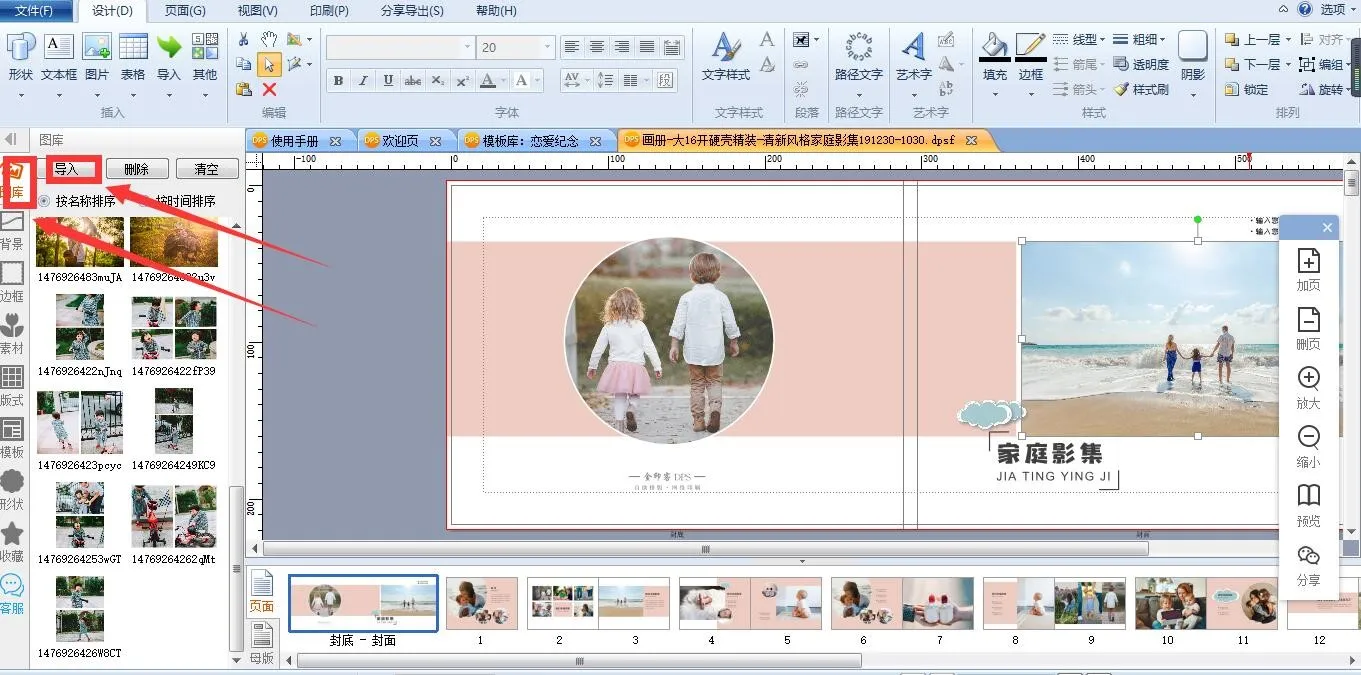1361x675 pixels.
Task: Toggle underline text formatting
Action: 387,81
